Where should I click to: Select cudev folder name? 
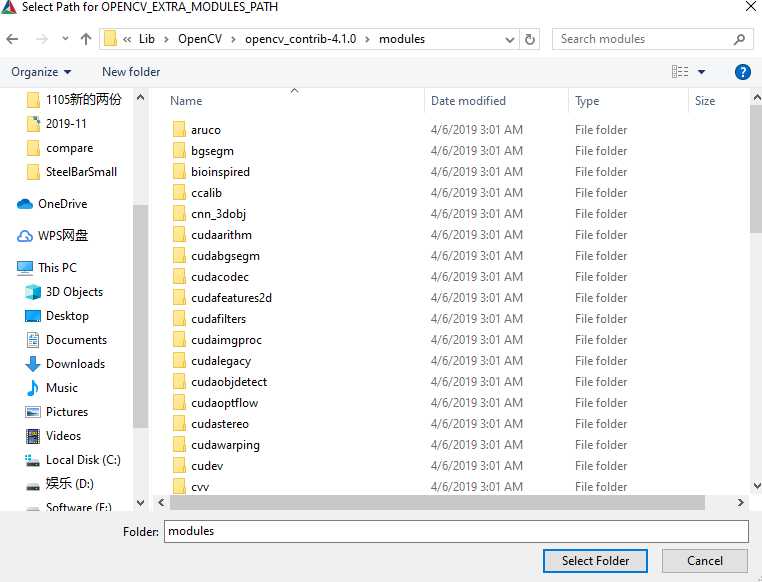pos(207,465)
